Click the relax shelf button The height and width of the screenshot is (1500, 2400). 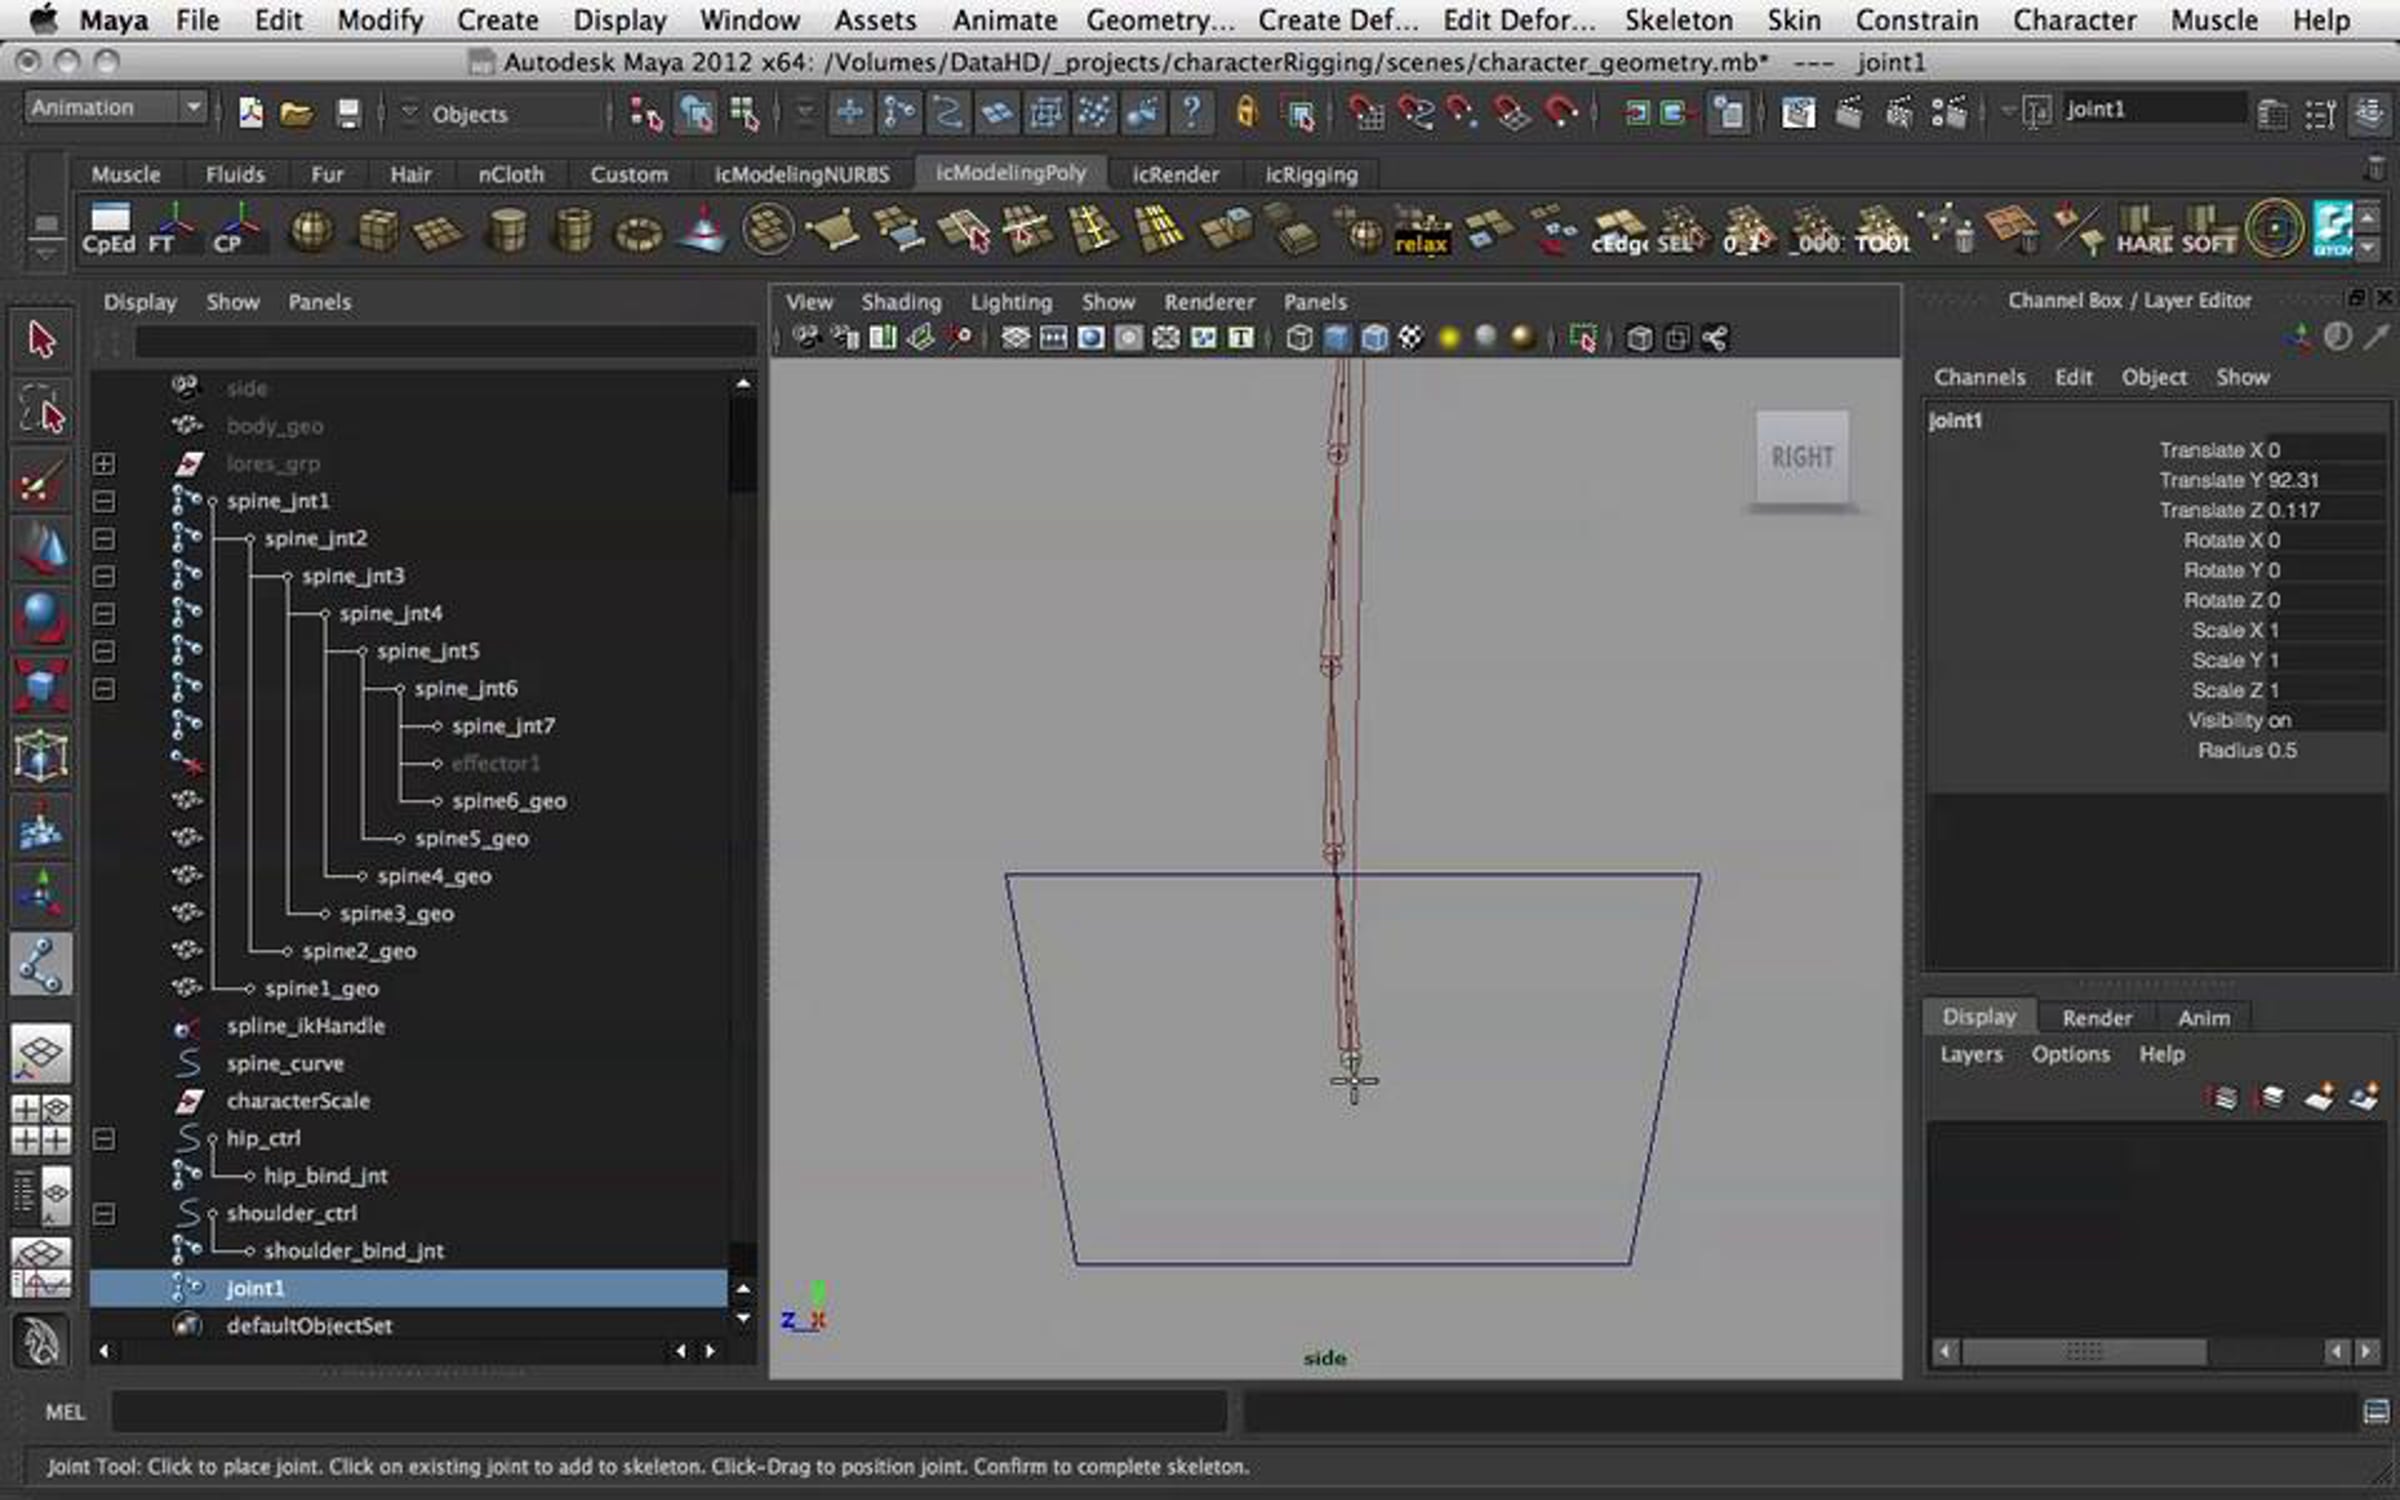(1421, 232)
